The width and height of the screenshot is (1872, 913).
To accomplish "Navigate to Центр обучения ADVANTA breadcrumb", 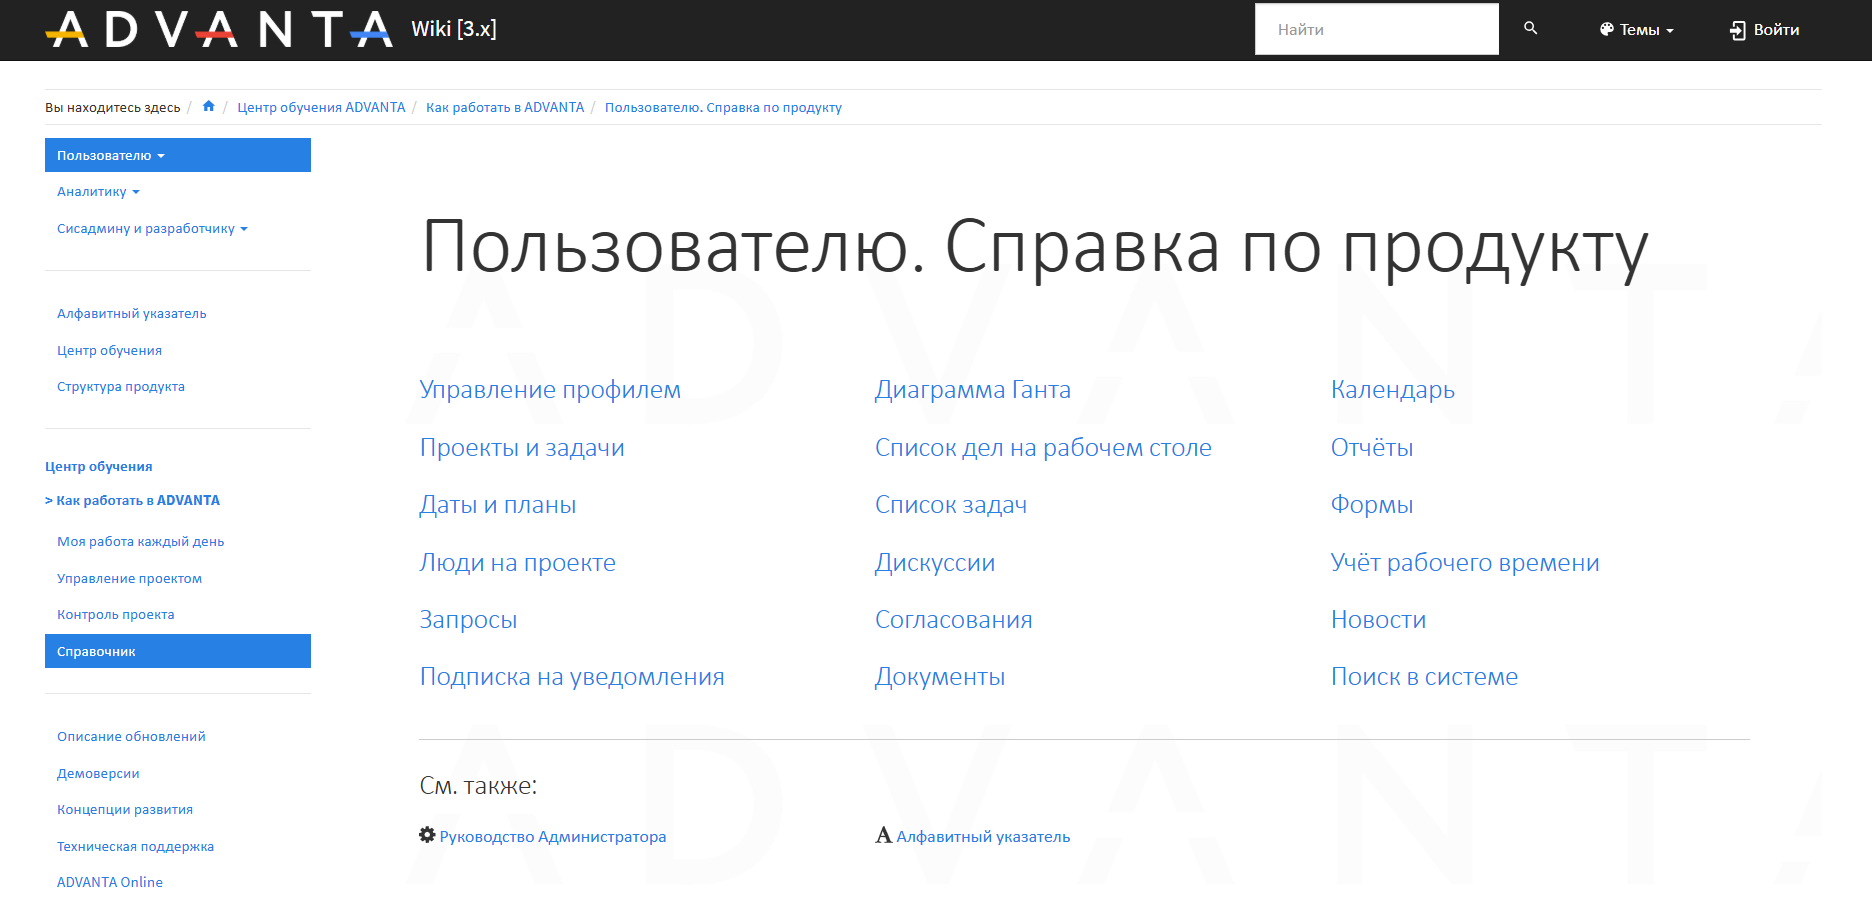I will [x=321, y=108].
